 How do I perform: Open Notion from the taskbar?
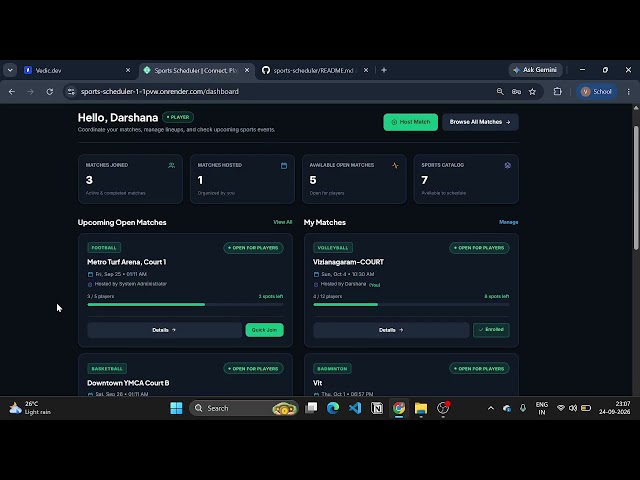coord(377,408)
